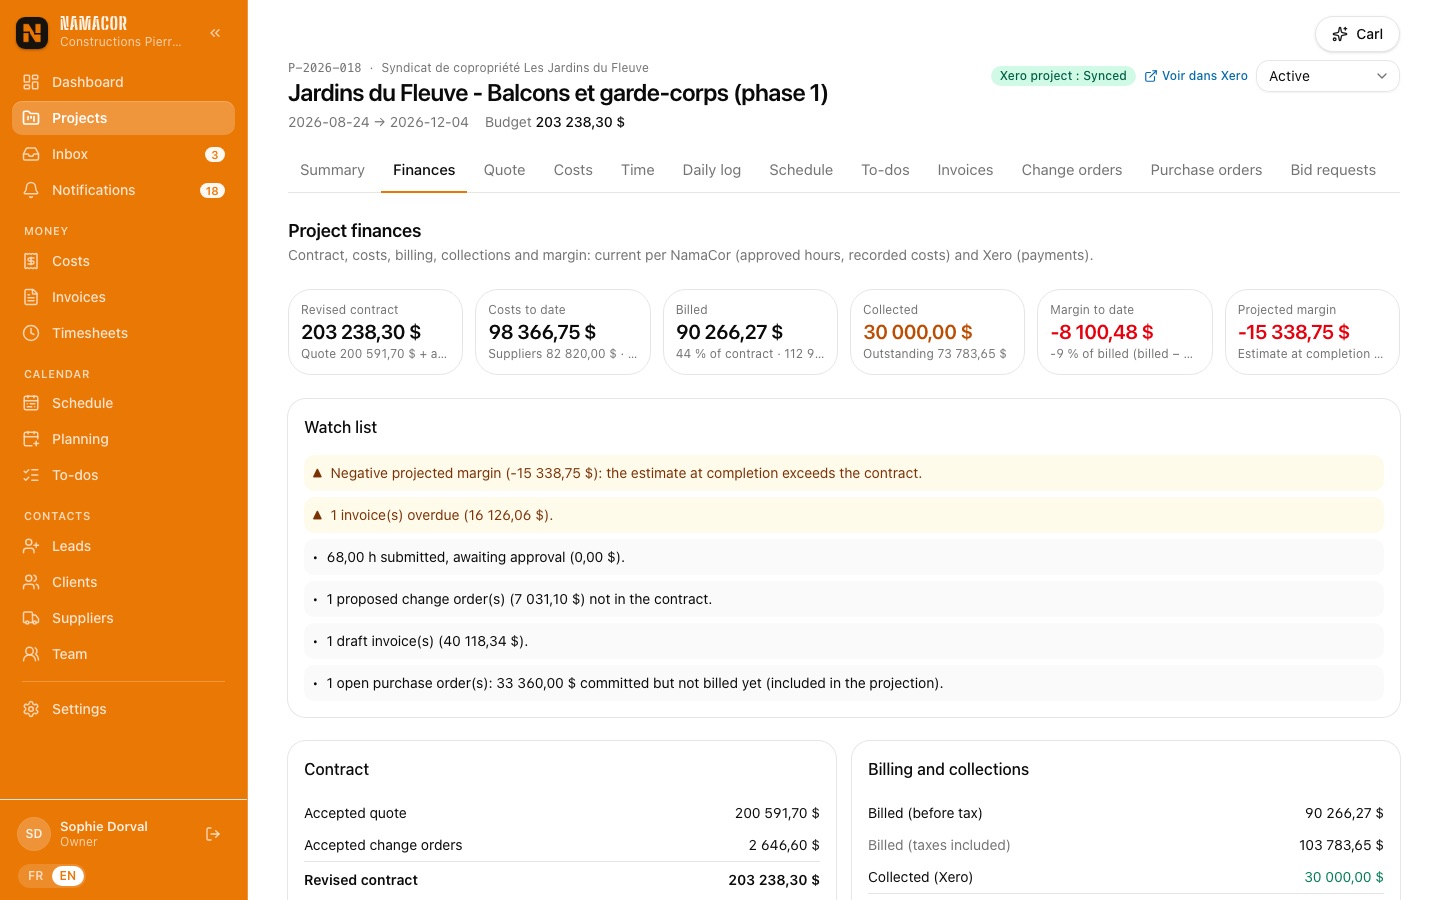Click the 1 draft invoice(s) watch item

[x=844, y=641]
